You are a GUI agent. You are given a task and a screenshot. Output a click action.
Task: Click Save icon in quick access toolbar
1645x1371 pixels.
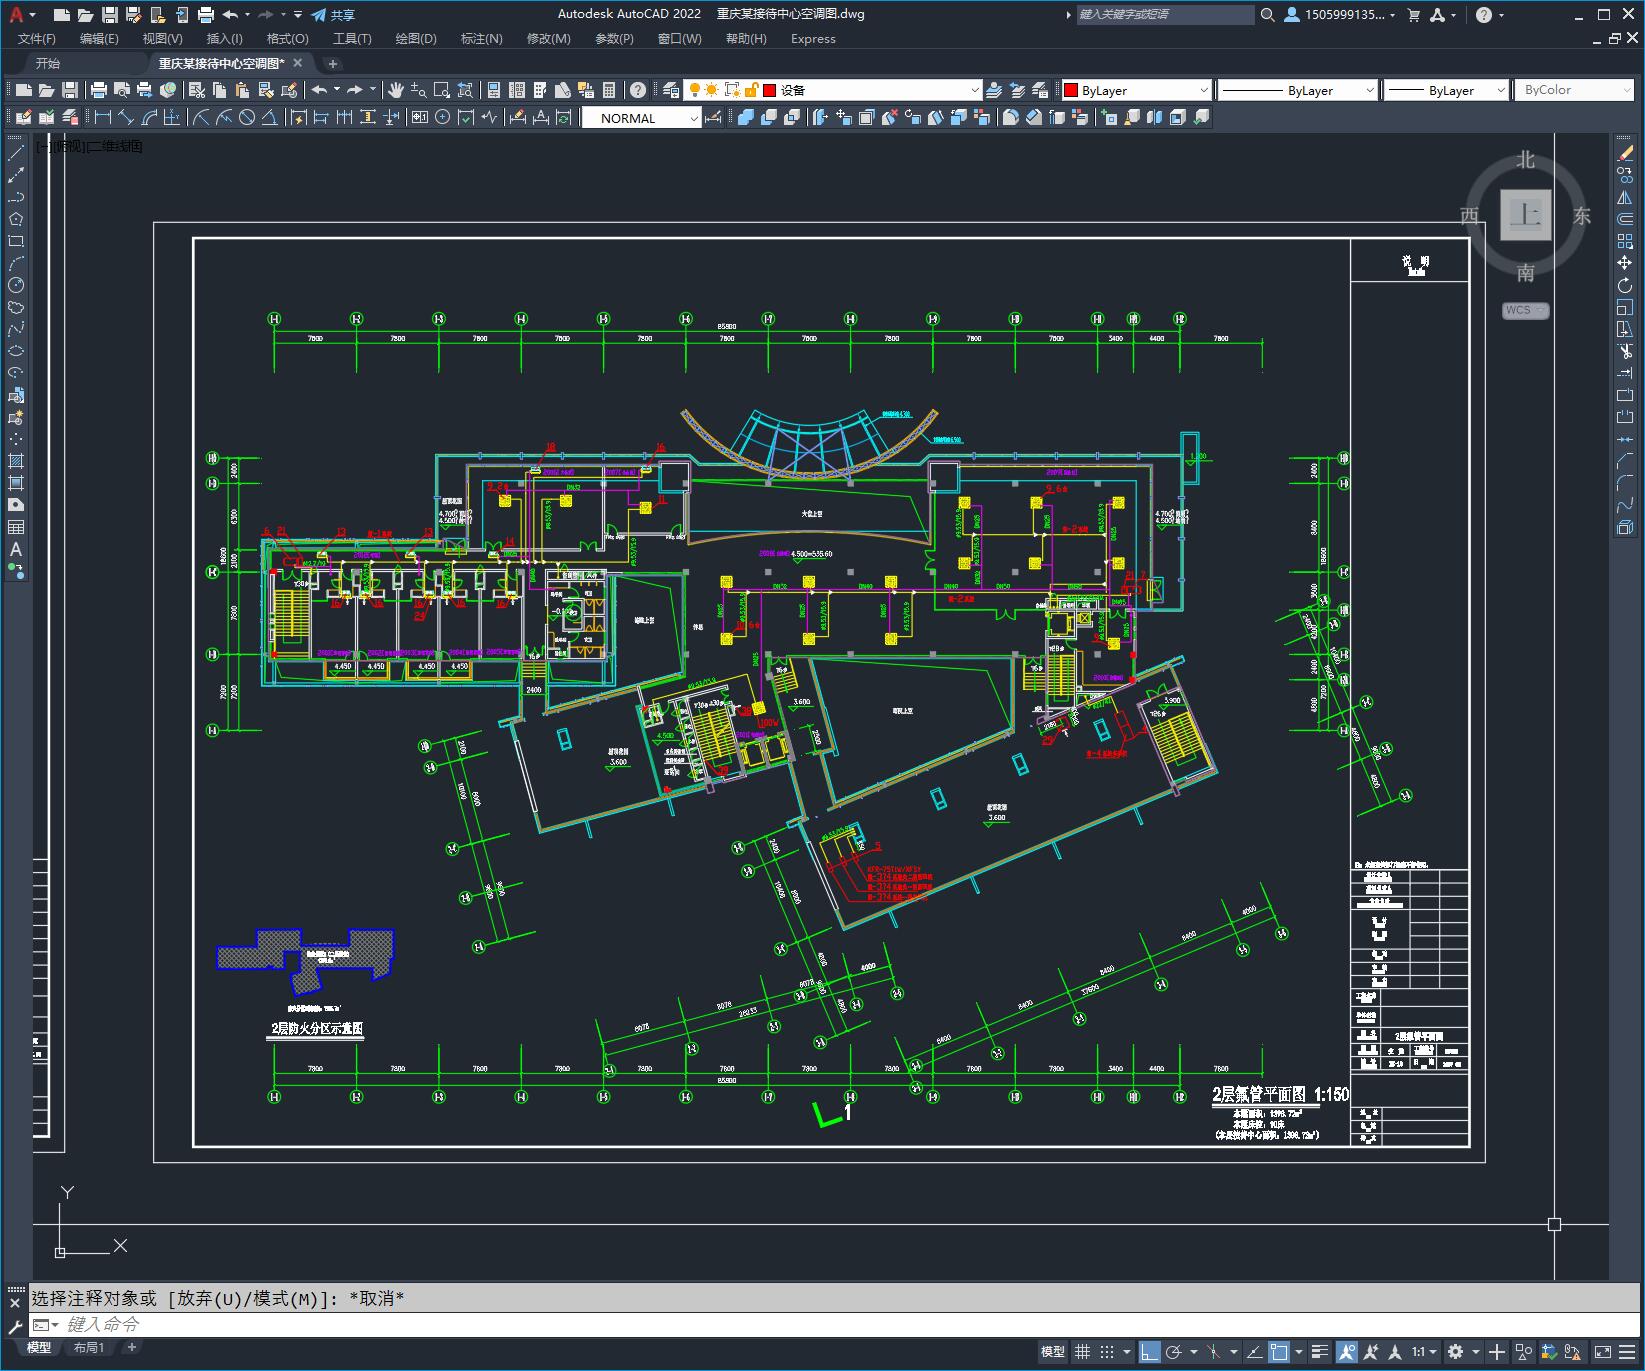click(x=110, y=15)
